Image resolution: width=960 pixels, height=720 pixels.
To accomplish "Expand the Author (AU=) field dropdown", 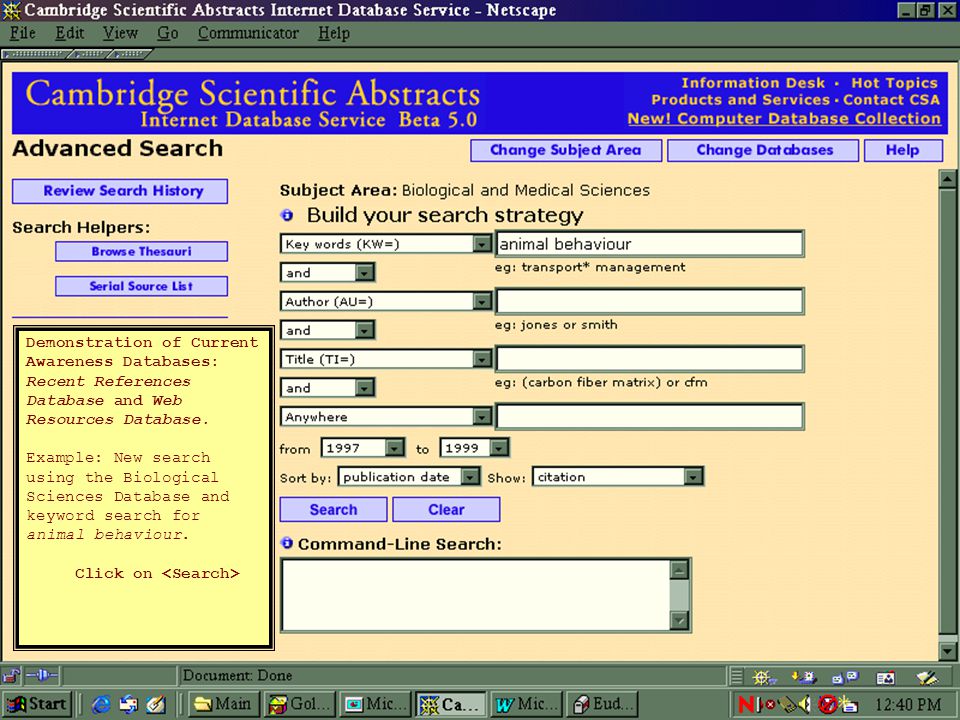I will (482, 301).
